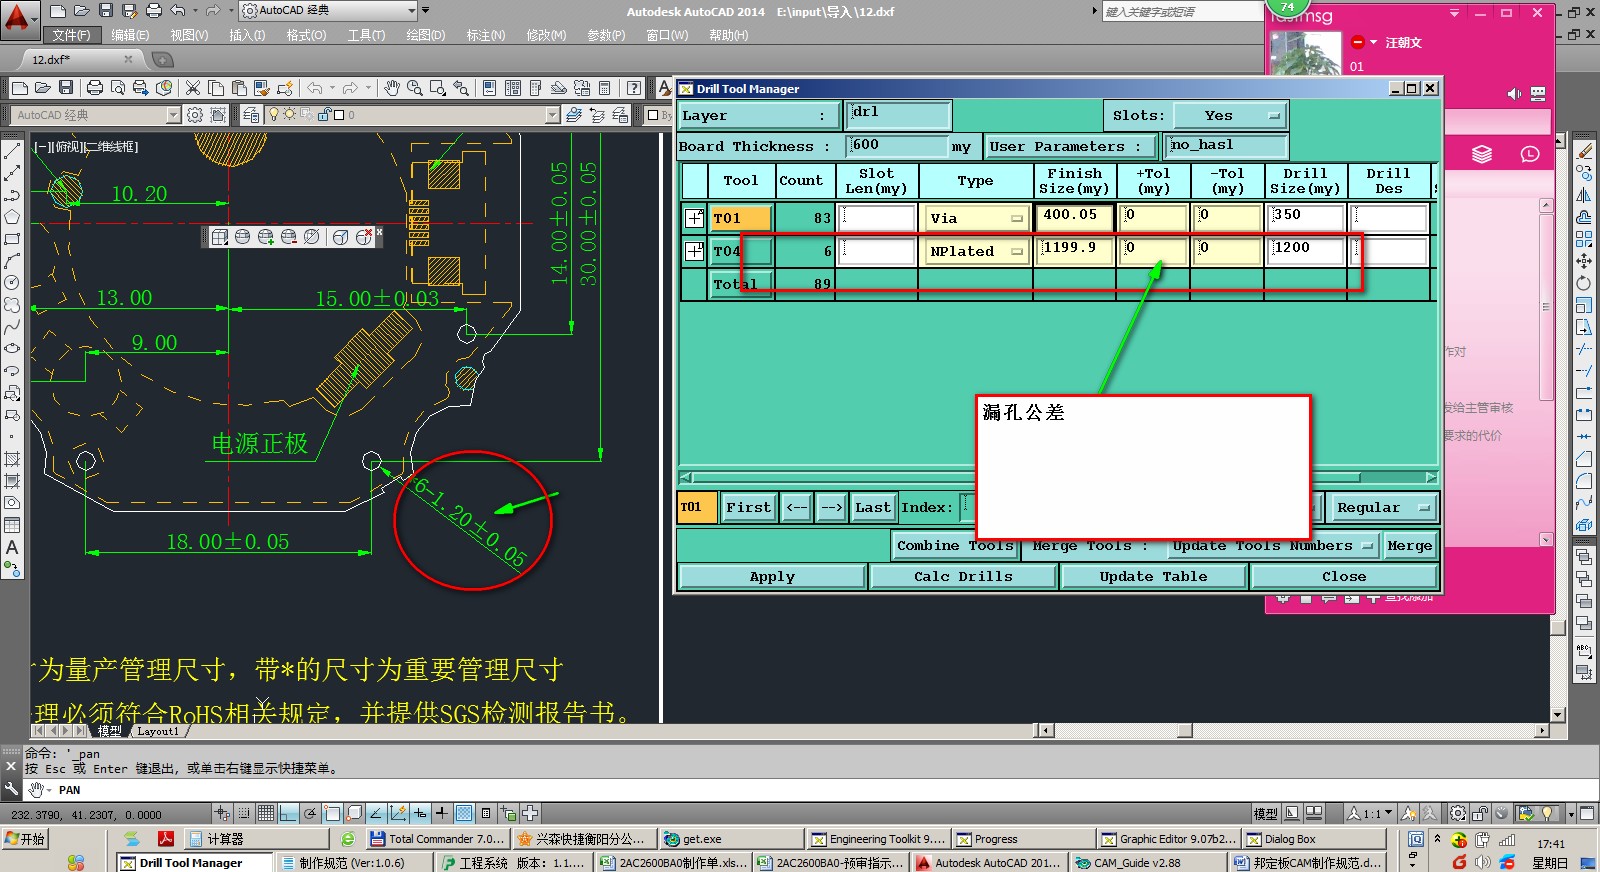The image size is (1600, 872).
Task: Toggle Dynamic Input in status bar
Action: click(x=420, y=813)
